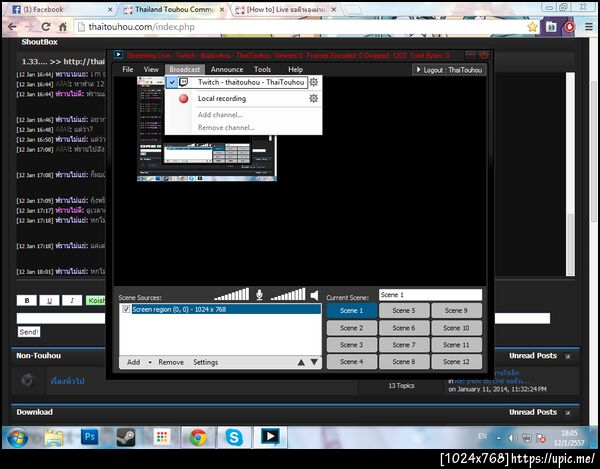The width and height of the screenshot is (600, 469).
Task: Open the Tools menu
Action: [x=262, y=69]
